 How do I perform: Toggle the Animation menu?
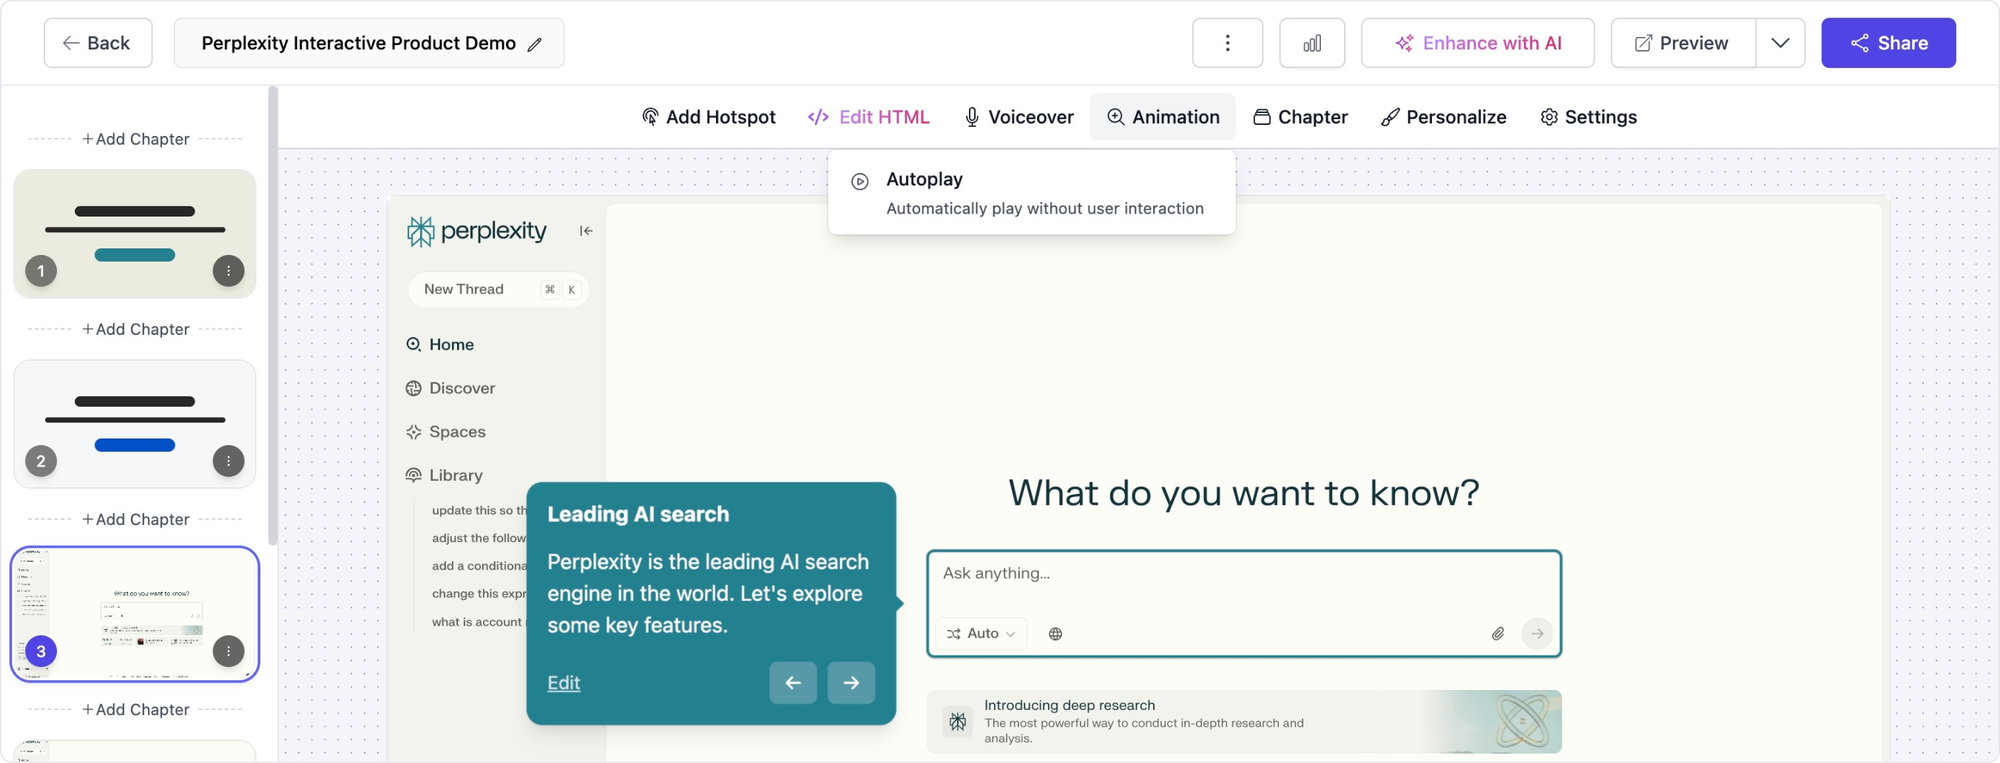click(x=1163, y=117)
